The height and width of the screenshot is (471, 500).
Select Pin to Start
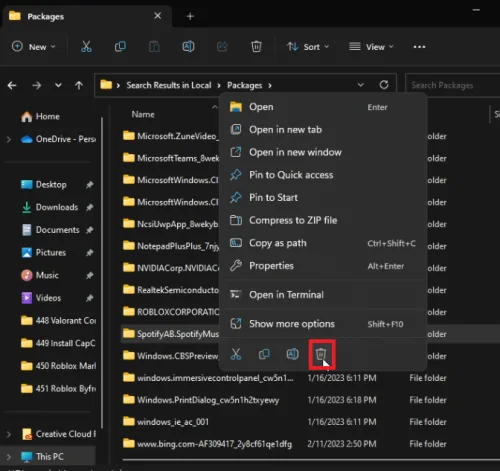pos(323,197)
